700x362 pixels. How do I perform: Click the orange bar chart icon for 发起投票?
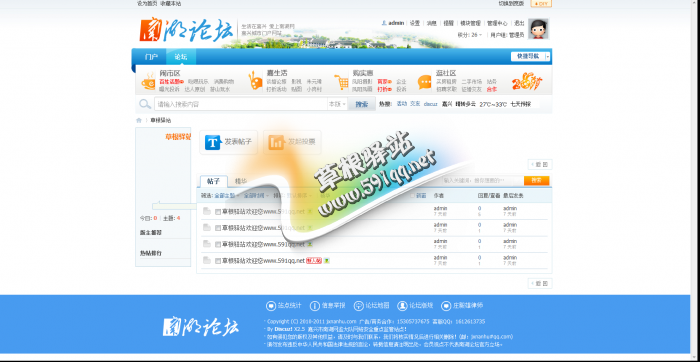tap(277, 142)
